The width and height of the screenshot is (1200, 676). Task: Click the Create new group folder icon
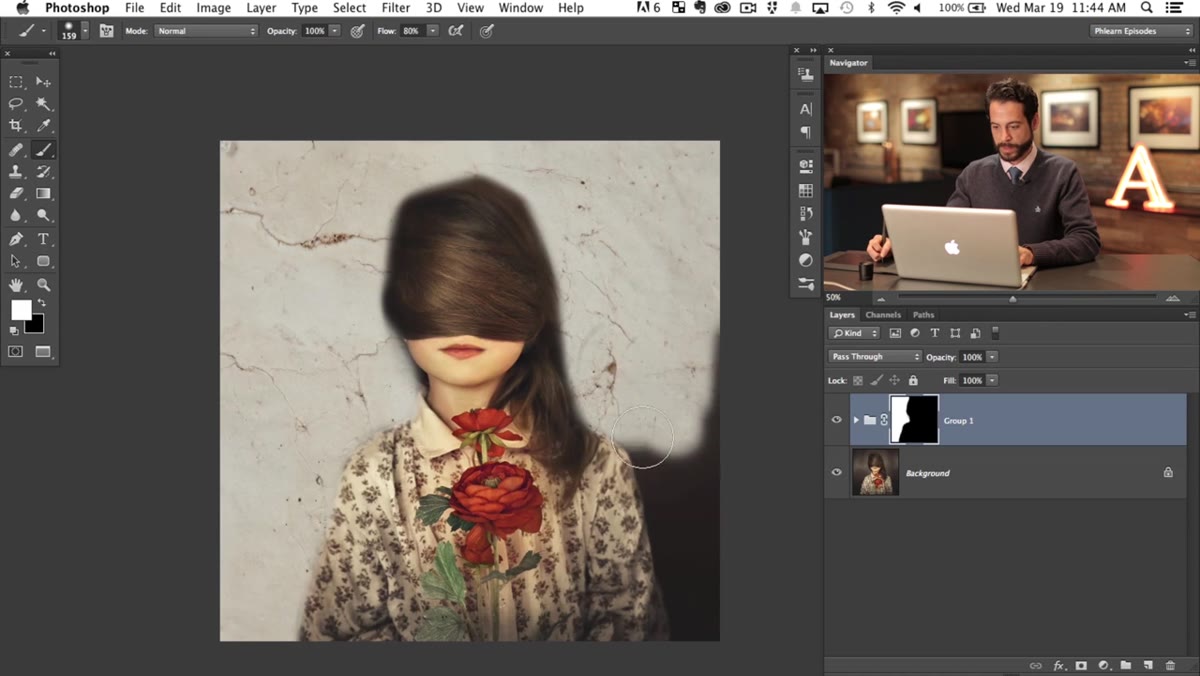pyautogui.click(x=1125, y=666)
